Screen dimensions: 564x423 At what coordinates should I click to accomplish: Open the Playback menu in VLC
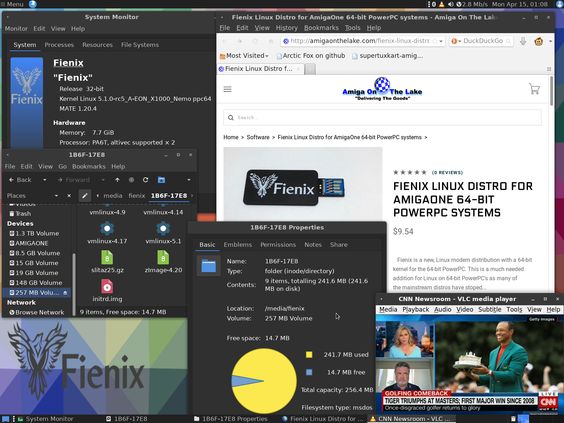415,309
